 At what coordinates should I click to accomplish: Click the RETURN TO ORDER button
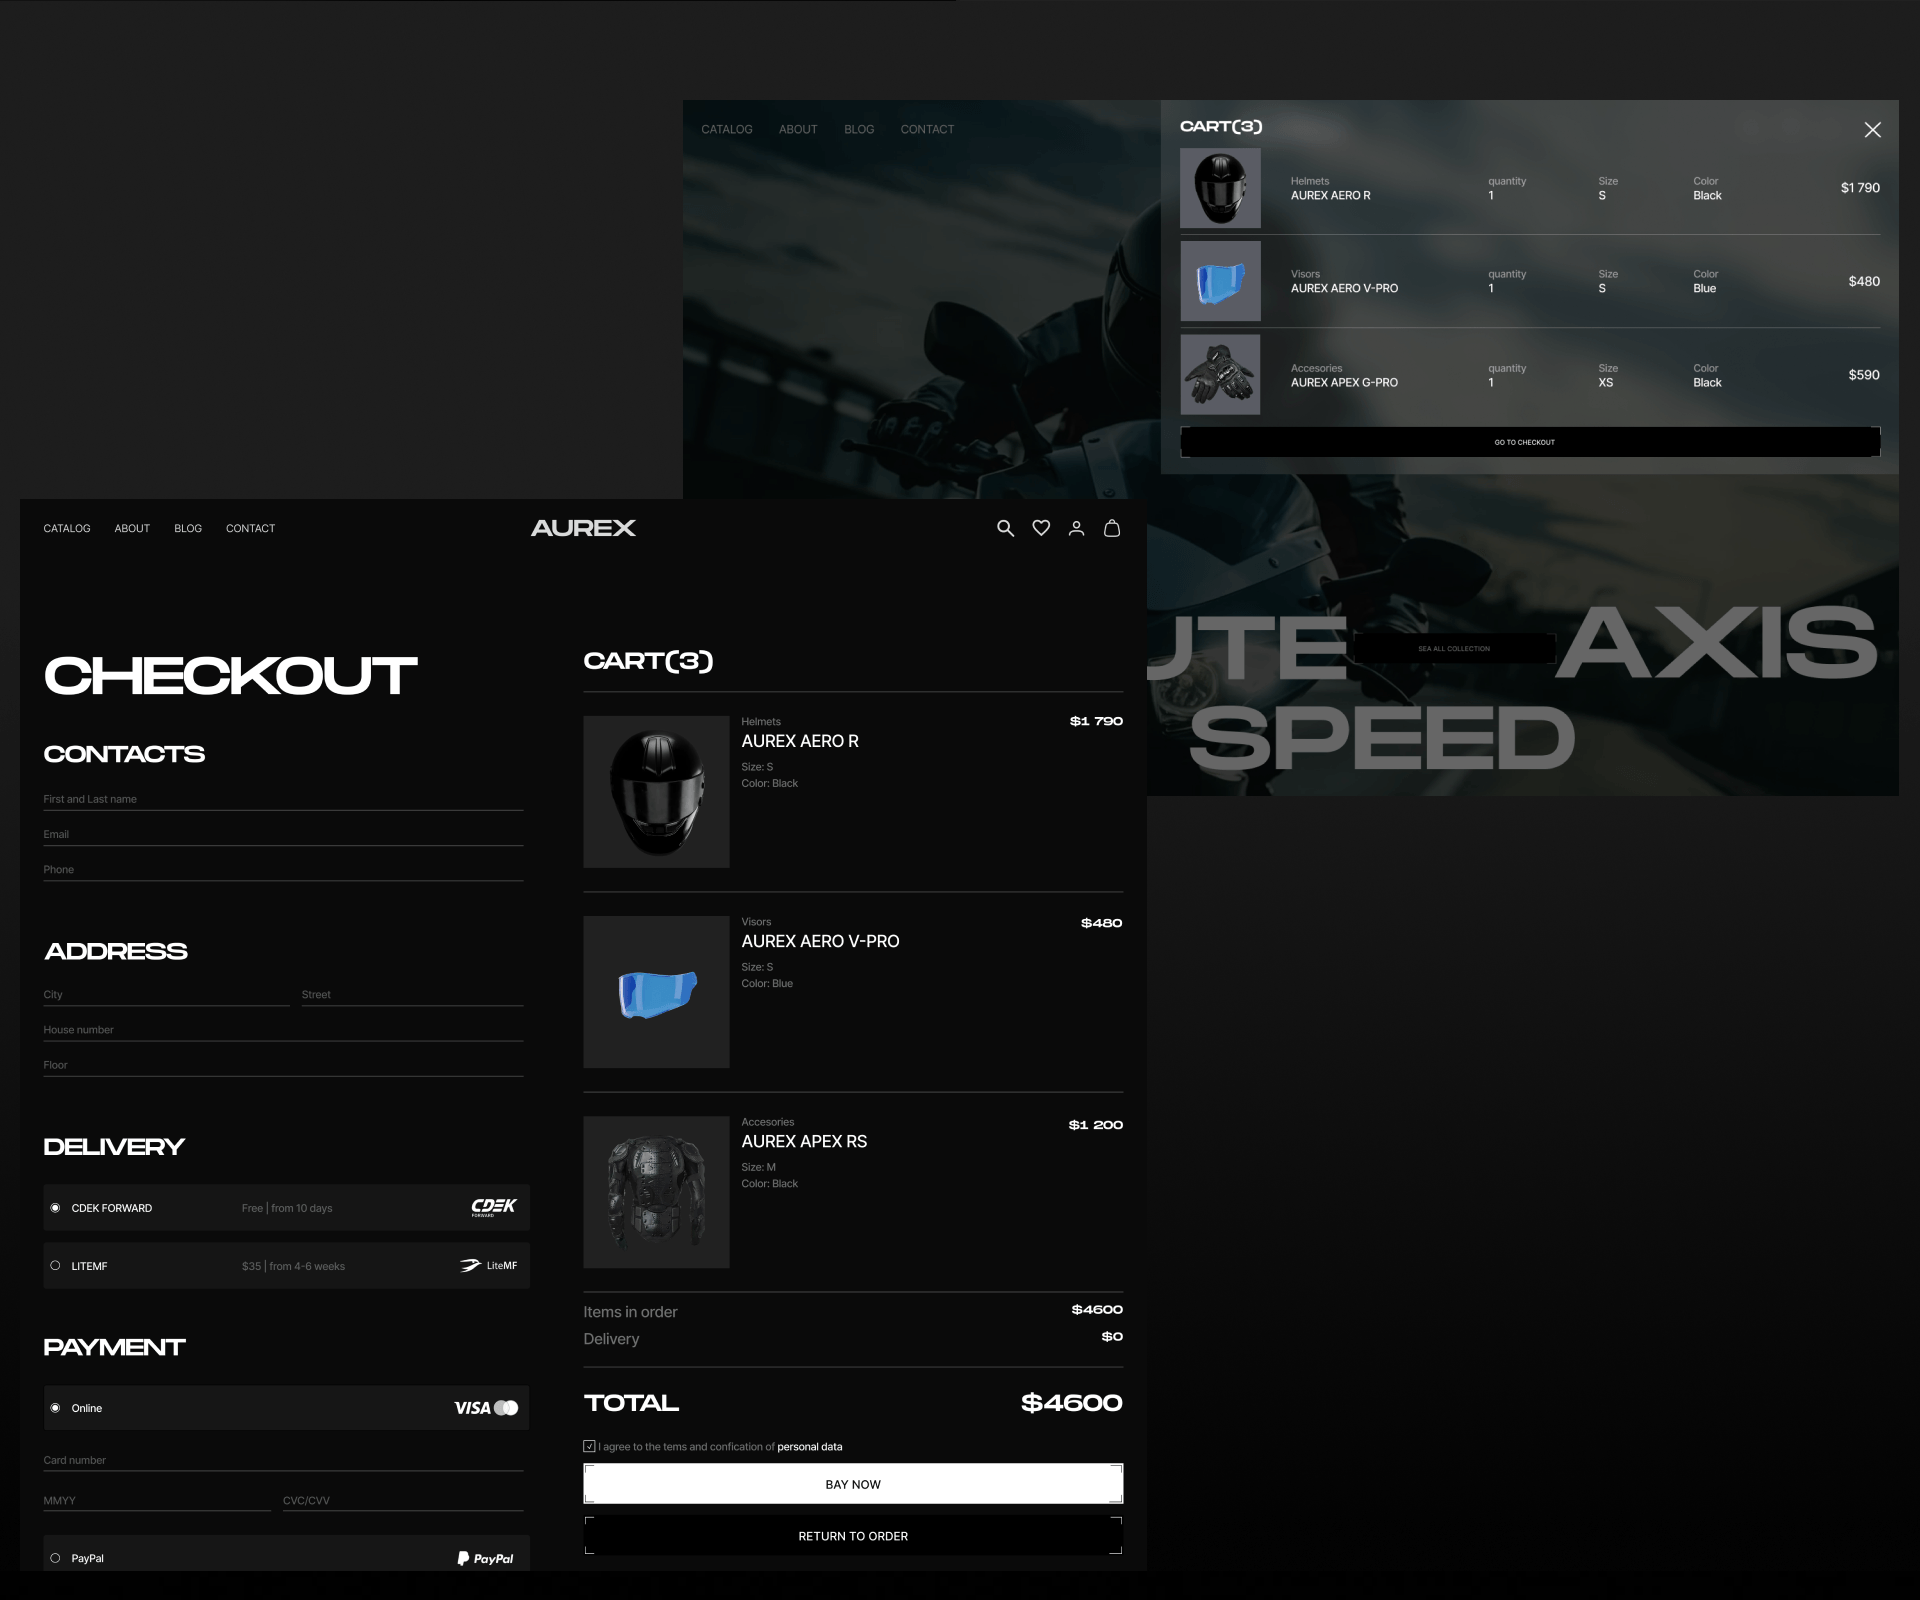pos(853,1536)
